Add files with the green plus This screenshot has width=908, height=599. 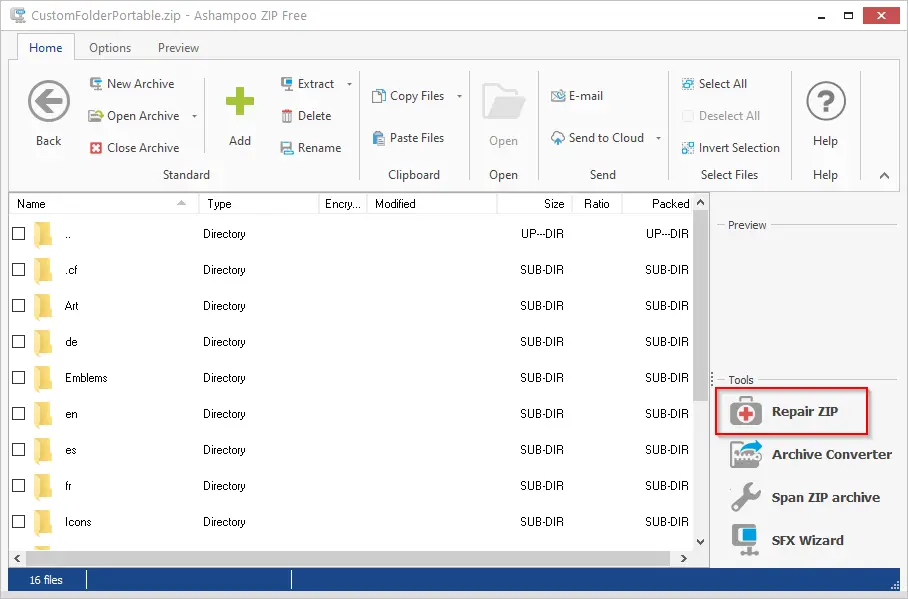(240, 101)
